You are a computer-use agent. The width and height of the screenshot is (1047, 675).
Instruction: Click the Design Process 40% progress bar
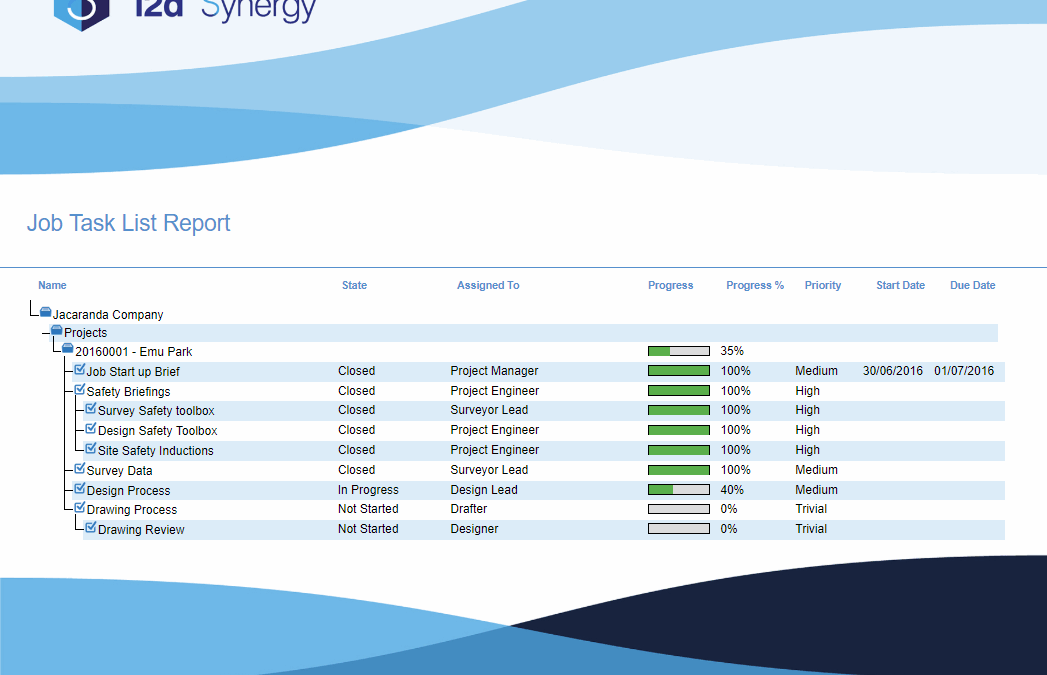[x=678, y=489]
